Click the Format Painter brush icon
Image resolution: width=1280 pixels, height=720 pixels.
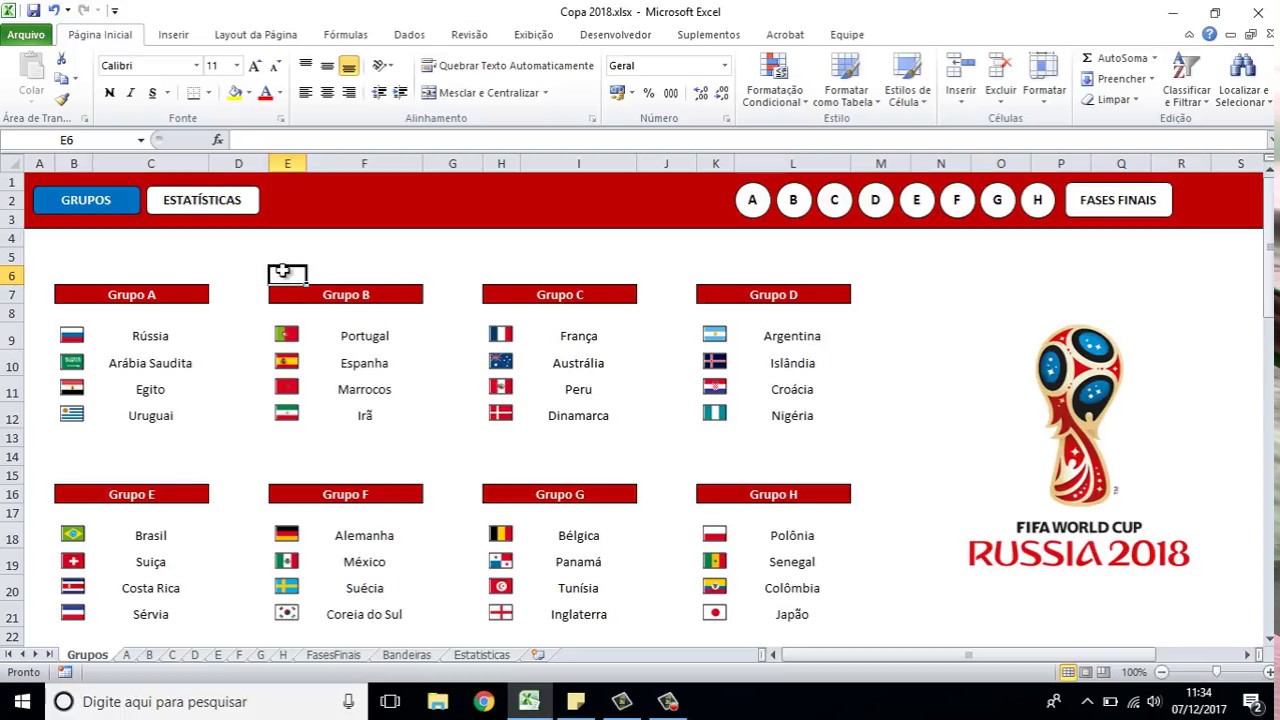point(62,99)
